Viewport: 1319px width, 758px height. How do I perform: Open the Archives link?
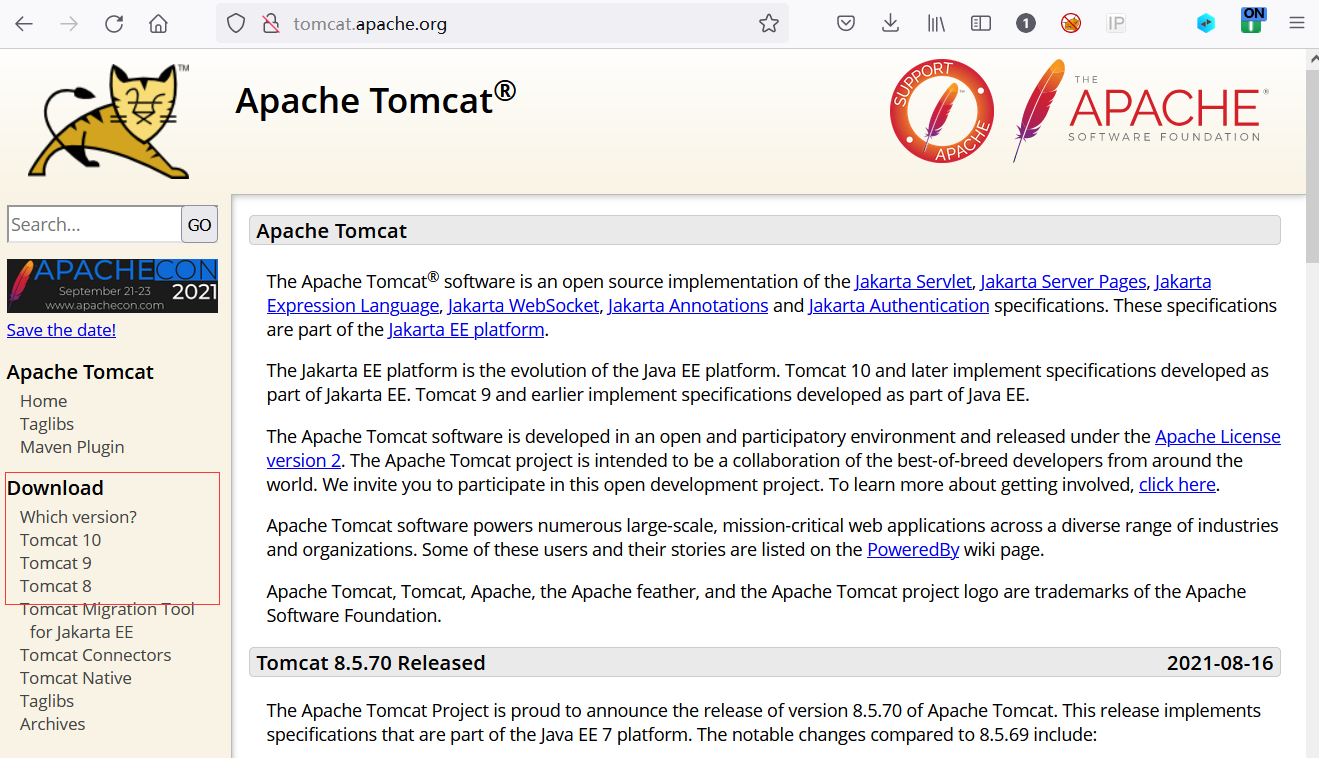pos(52,724)
